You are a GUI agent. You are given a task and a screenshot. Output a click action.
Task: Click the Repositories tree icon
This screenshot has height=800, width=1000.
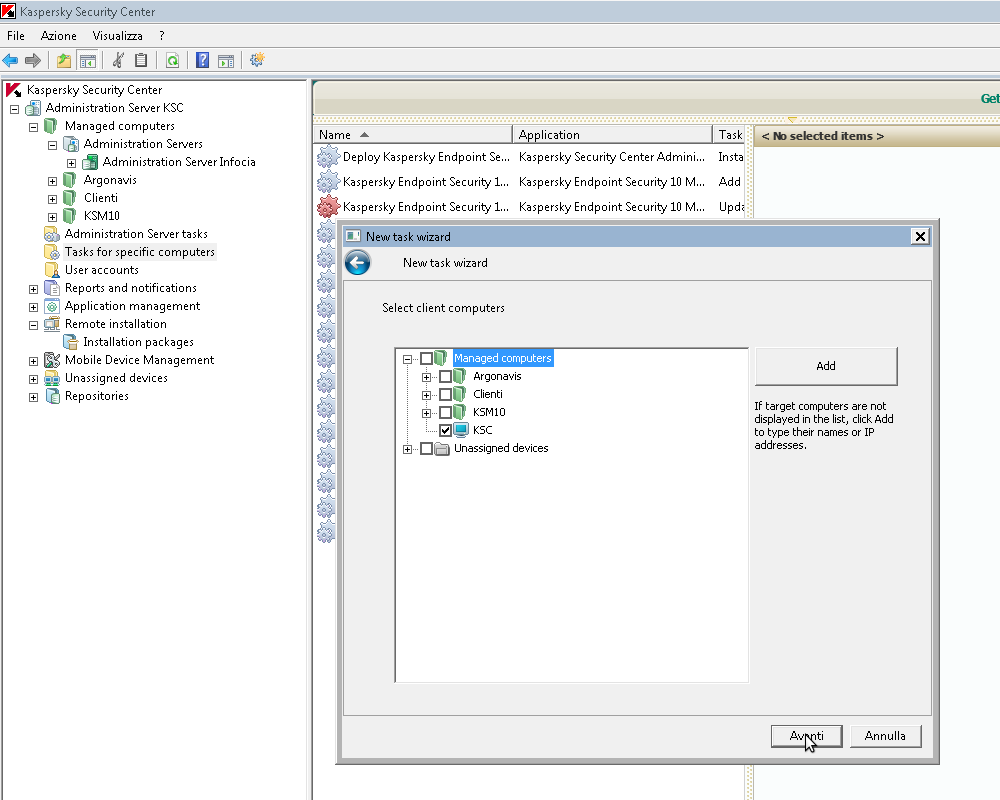(x=52, y=396)
